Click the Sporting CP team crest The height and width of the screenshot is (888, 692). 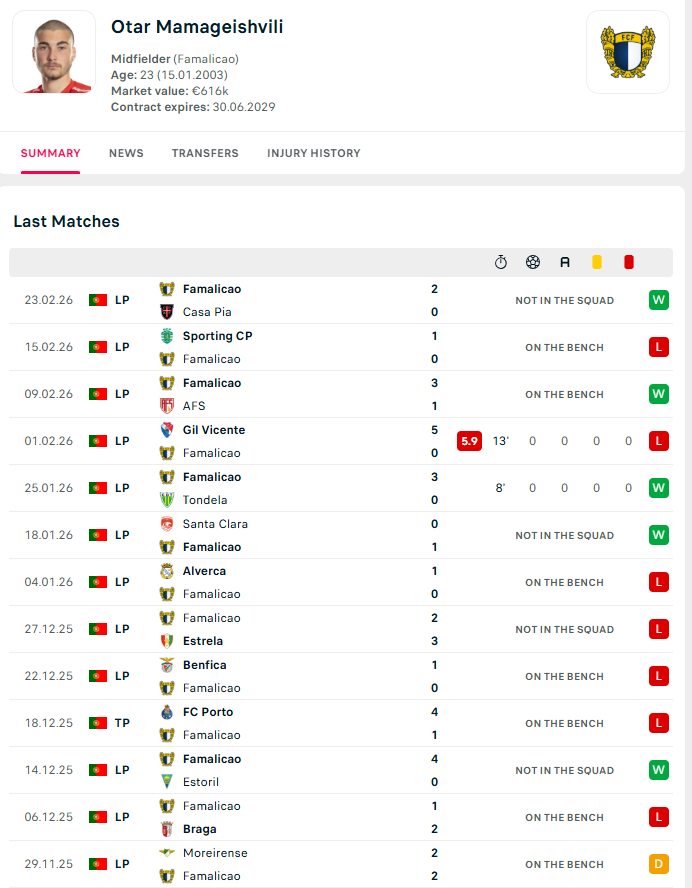pyautogui.click(x=167, y=336)
